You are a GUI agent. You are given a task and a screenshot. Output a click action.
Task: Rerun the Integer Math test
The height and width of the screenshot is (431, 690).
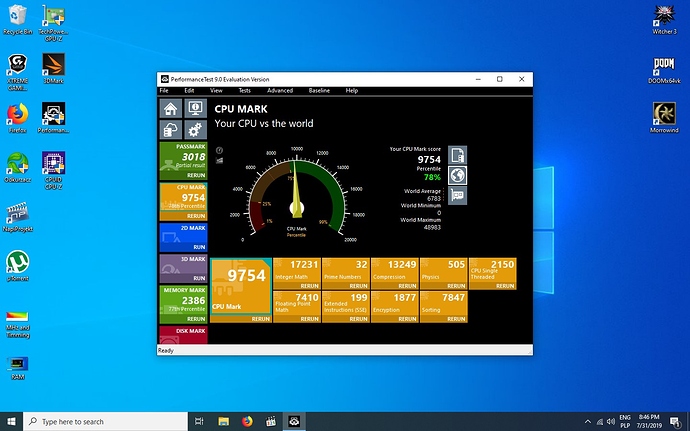point(309,286)
